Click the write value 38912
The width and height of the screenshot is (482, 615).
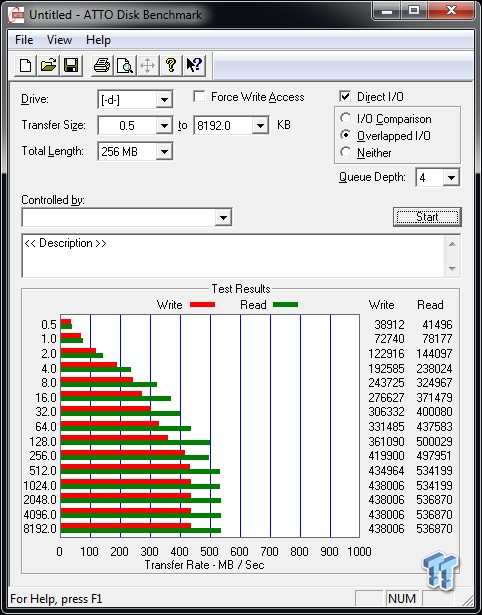point(389,324)
